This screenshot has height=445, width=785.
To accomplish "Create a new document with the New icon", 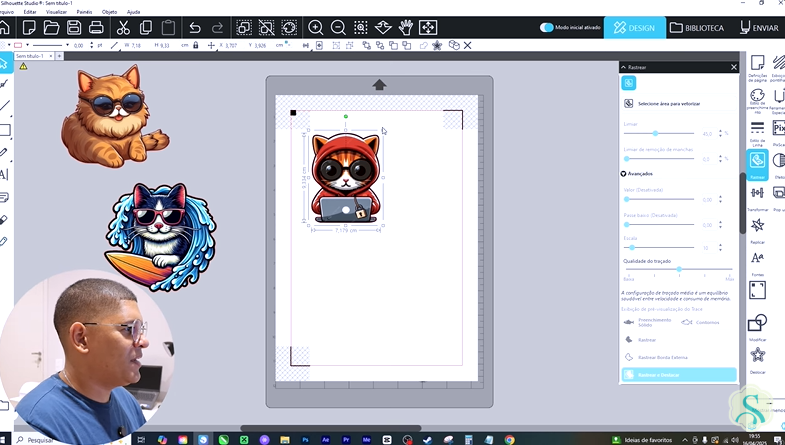I will [x=29, y=28].
